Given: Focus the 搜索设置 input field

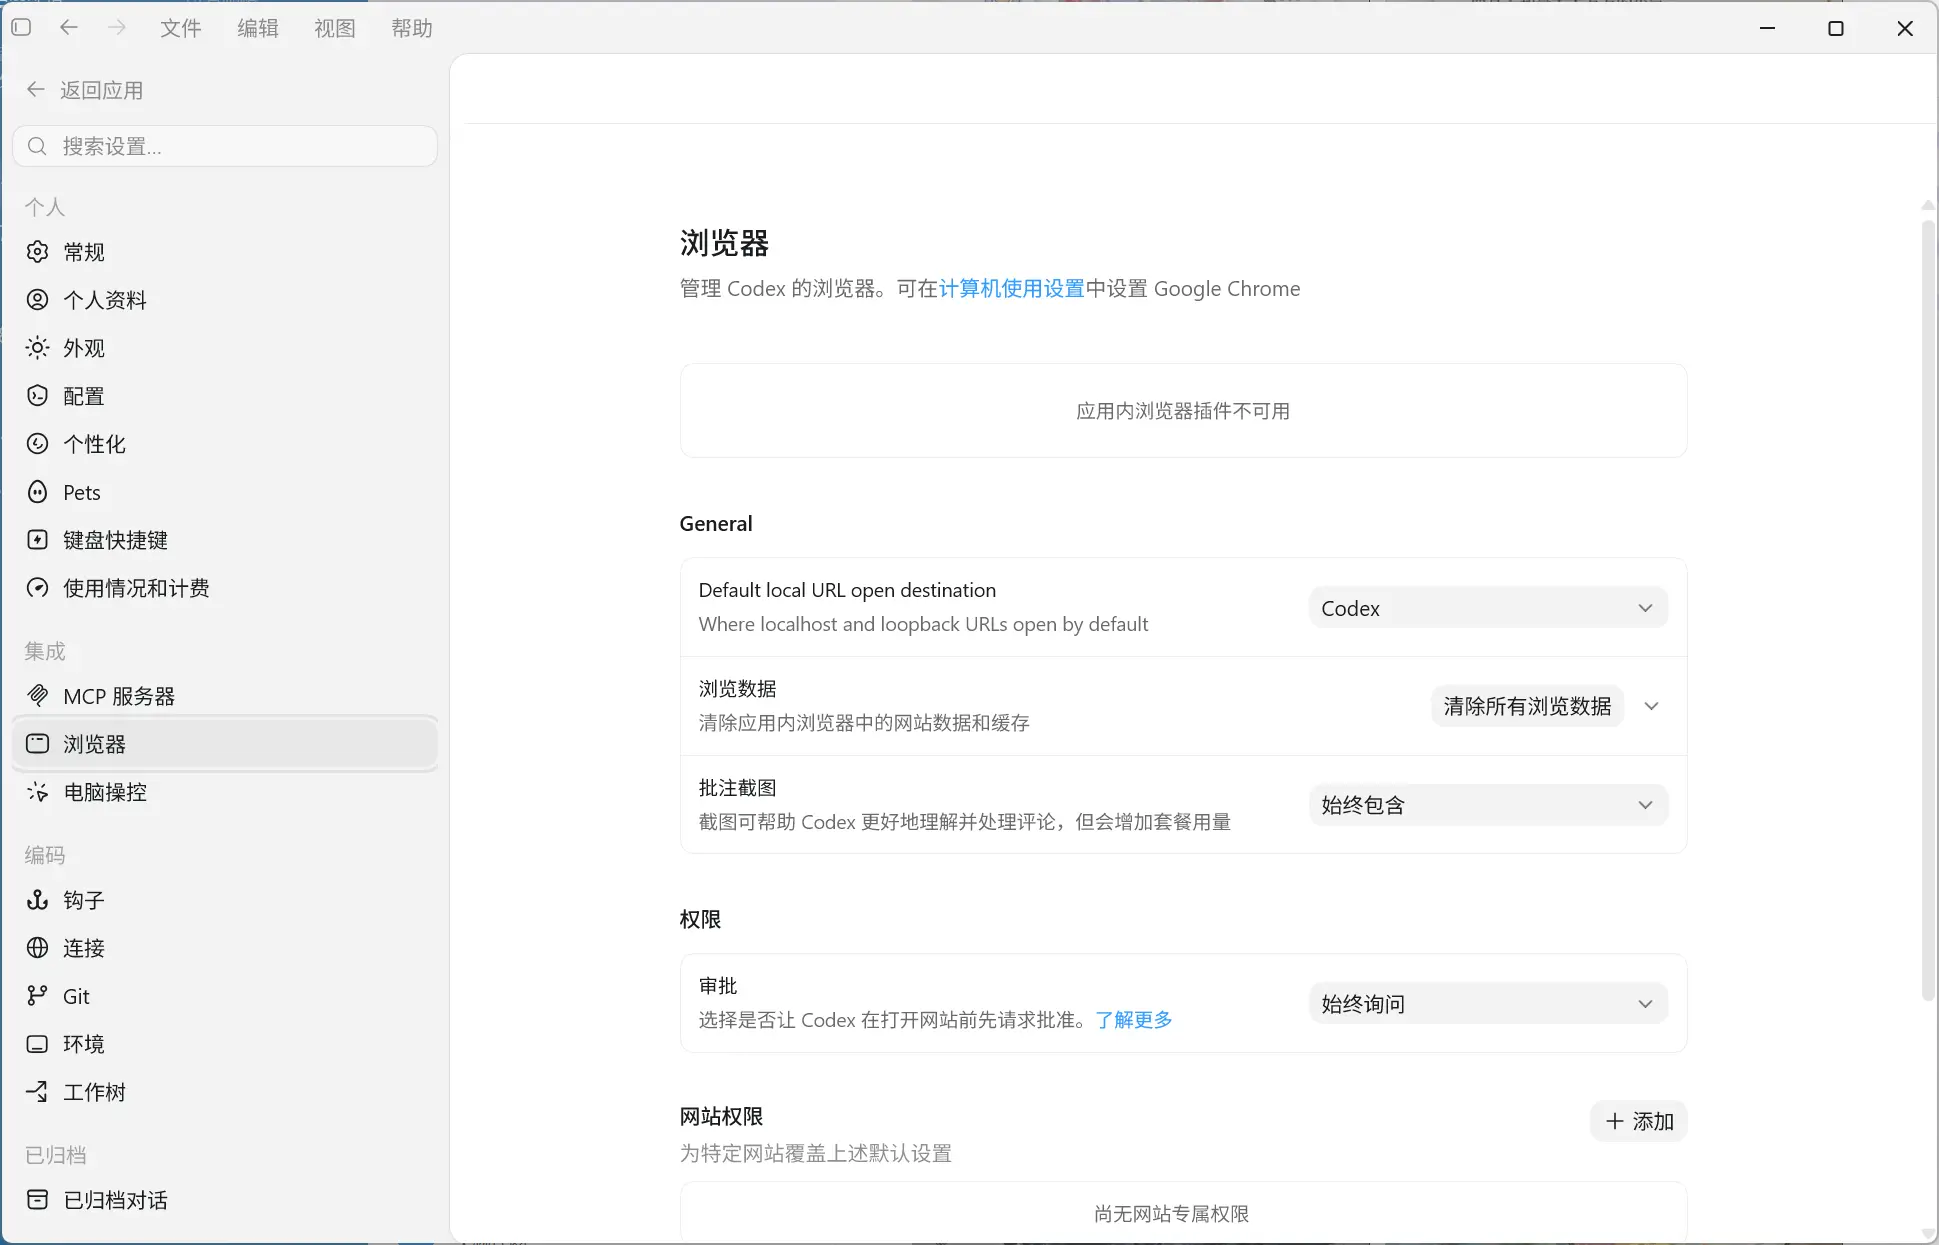Looking at the screenshot, I should [225, 147].
